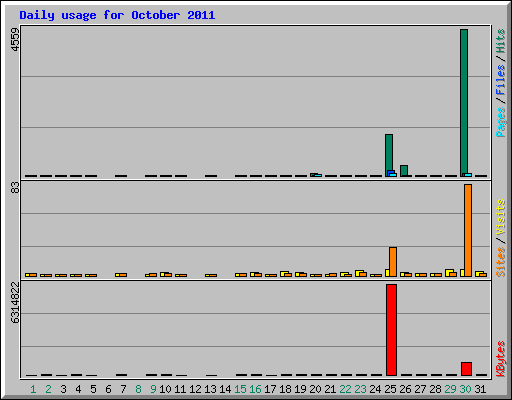Click the yellow visits bar for day 23
This screenshot has width=512, height=400.
click(x=359, y=273)
